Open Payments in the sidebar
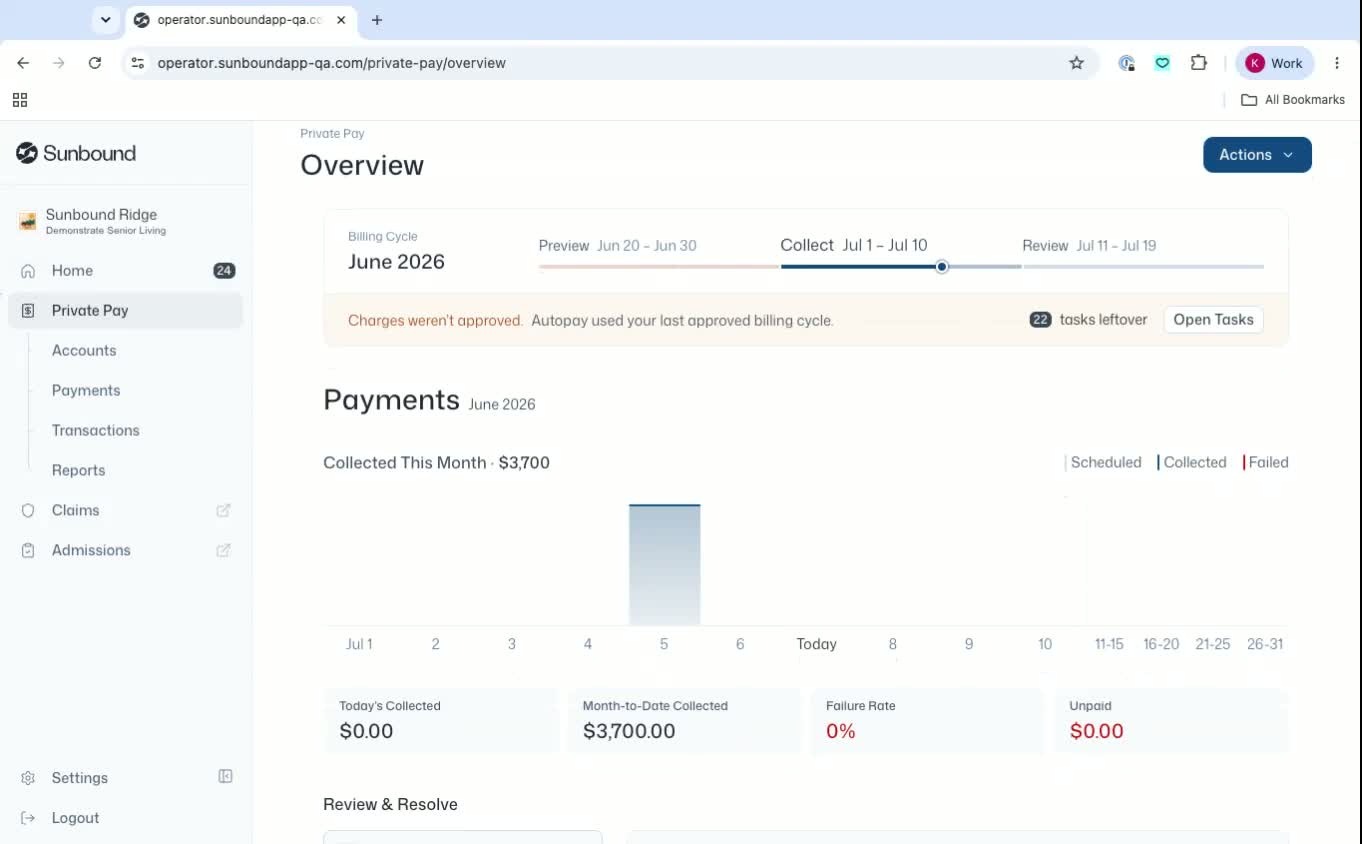 [86, 390]
